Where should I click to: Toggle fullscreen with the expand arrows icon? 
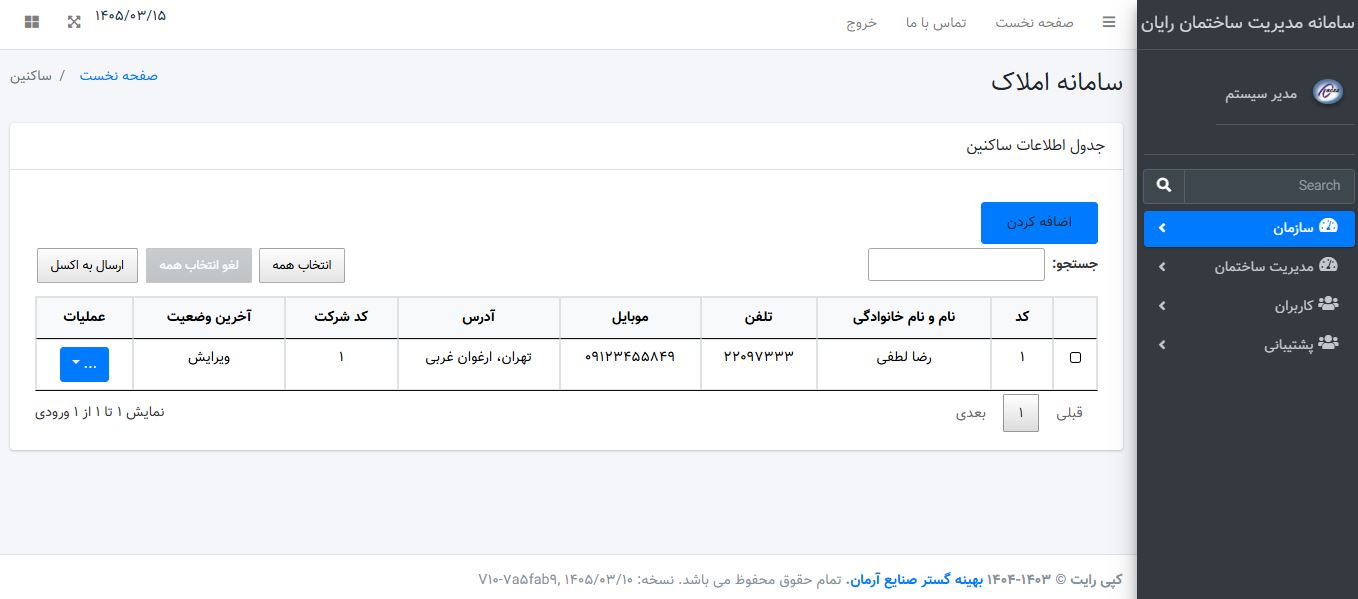pyautogui.click(x=73, y=22)
